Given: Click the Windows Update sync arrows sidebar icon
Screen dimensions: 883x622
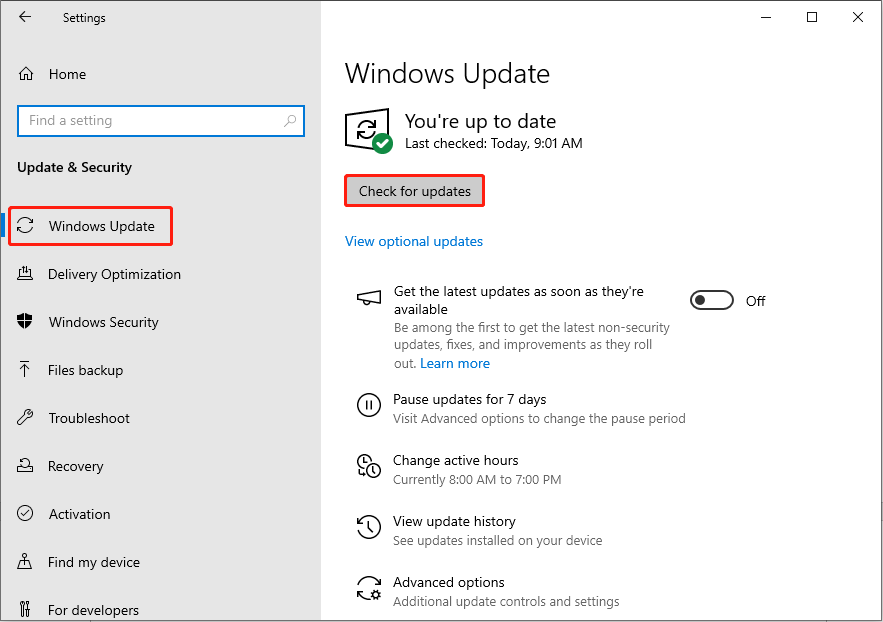Looking at the screenshot, I should (x=25, y=226).
